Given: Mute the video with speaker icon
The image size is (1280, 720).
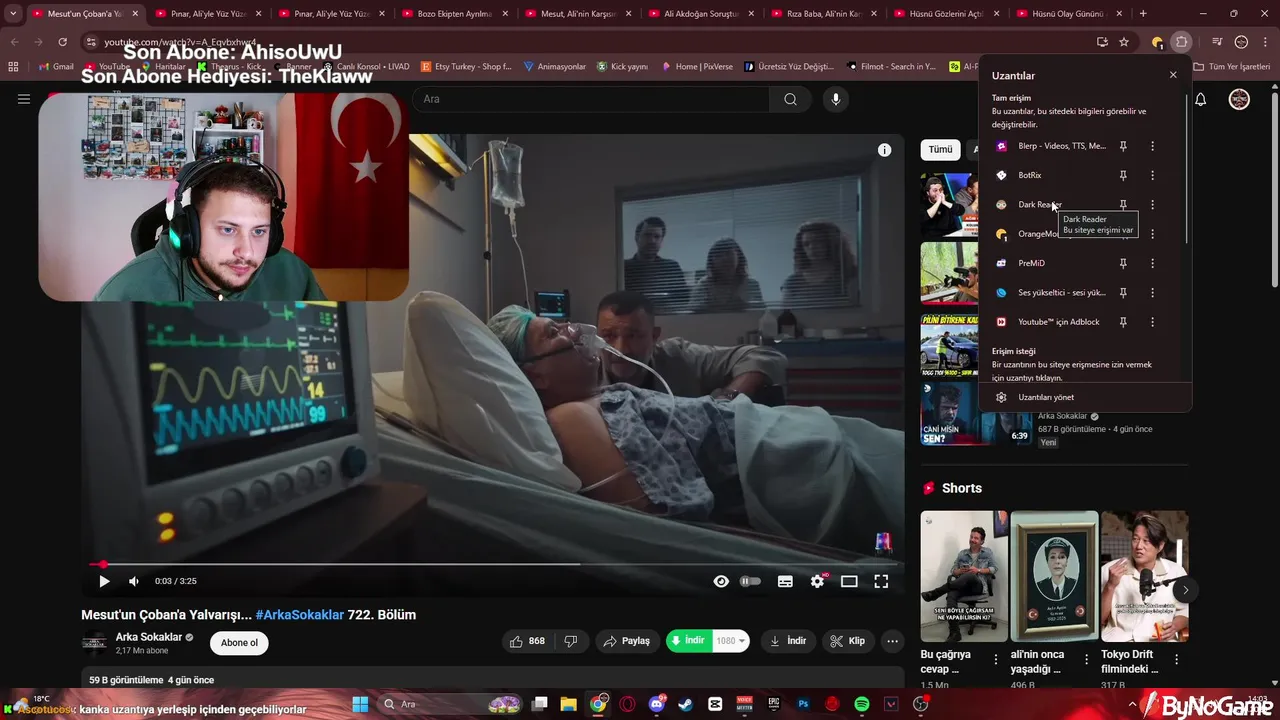Looking at the screenshot, I should (134, 581).
